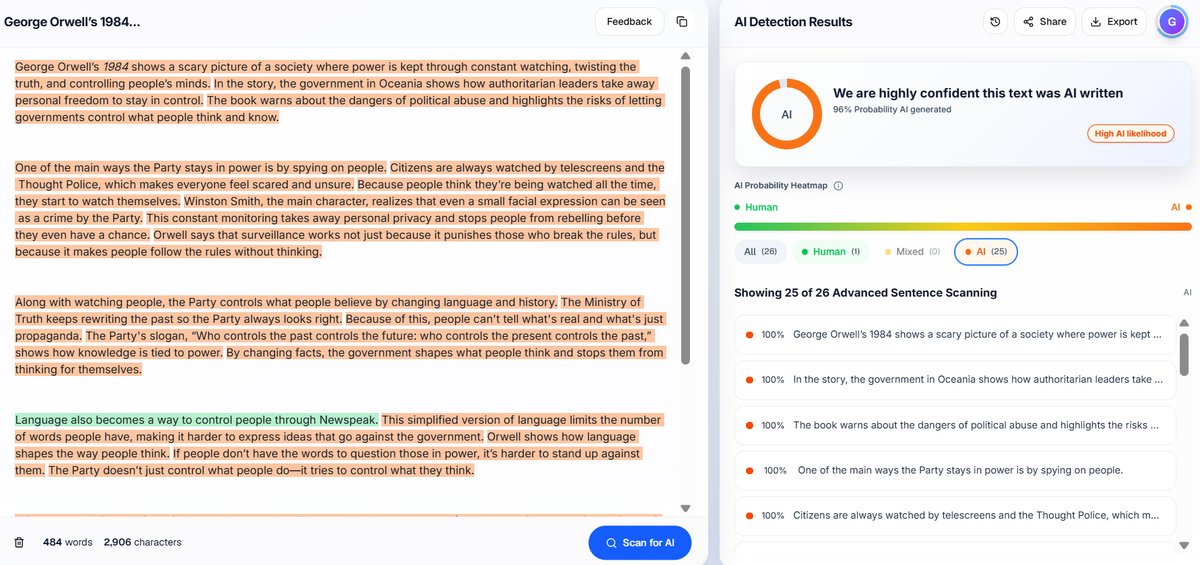Click down arrow of sentence list scrollbar
Image resolution: width=1200 pixels, height=565 pixels.
coord(1185,547)
